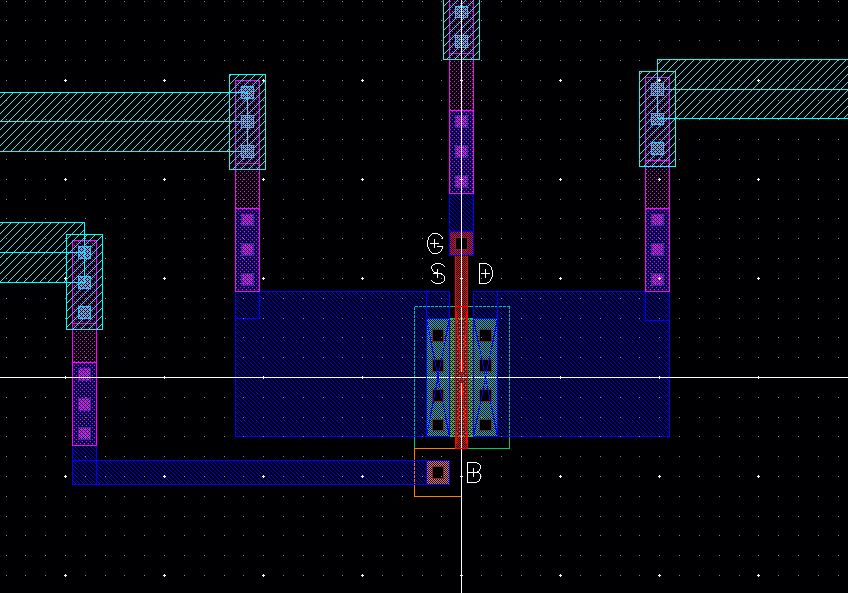Click the bottommost drain contact in transistor

[x=485, y=425]
